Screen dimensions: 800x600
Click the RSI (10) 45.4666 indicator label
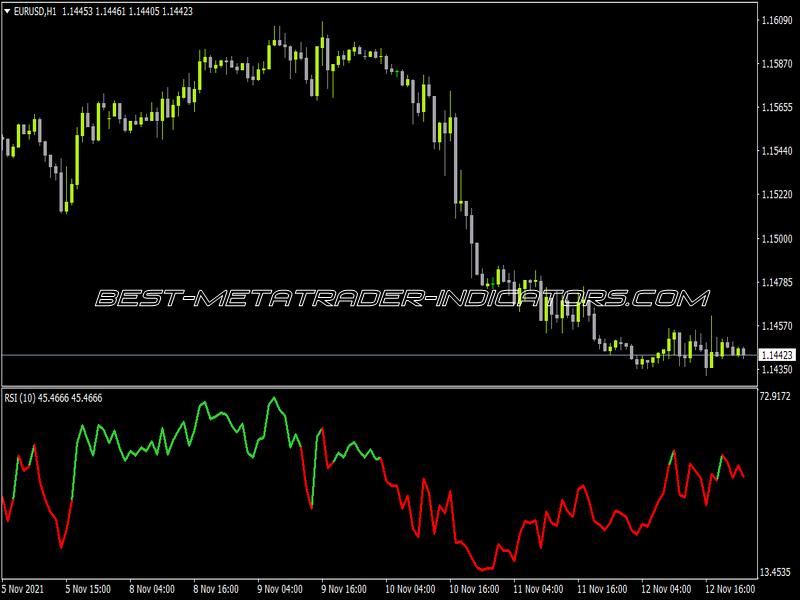click(53, 398)
